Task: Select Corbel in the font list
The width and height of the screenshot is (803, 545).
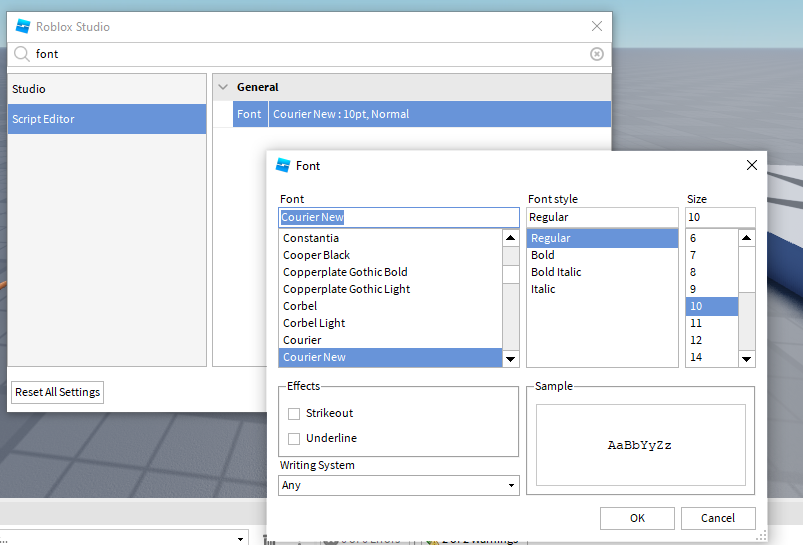Action: pos(390,306)
